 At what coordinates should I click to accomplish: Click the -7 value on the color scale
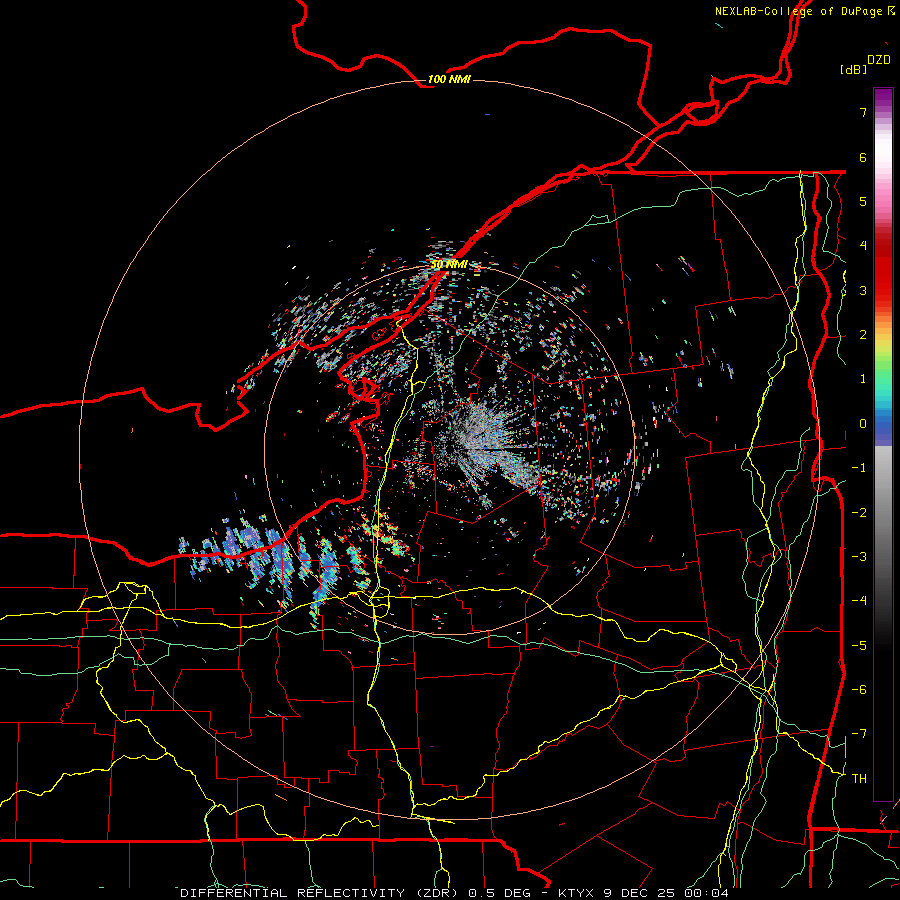[x=859, y=734]
